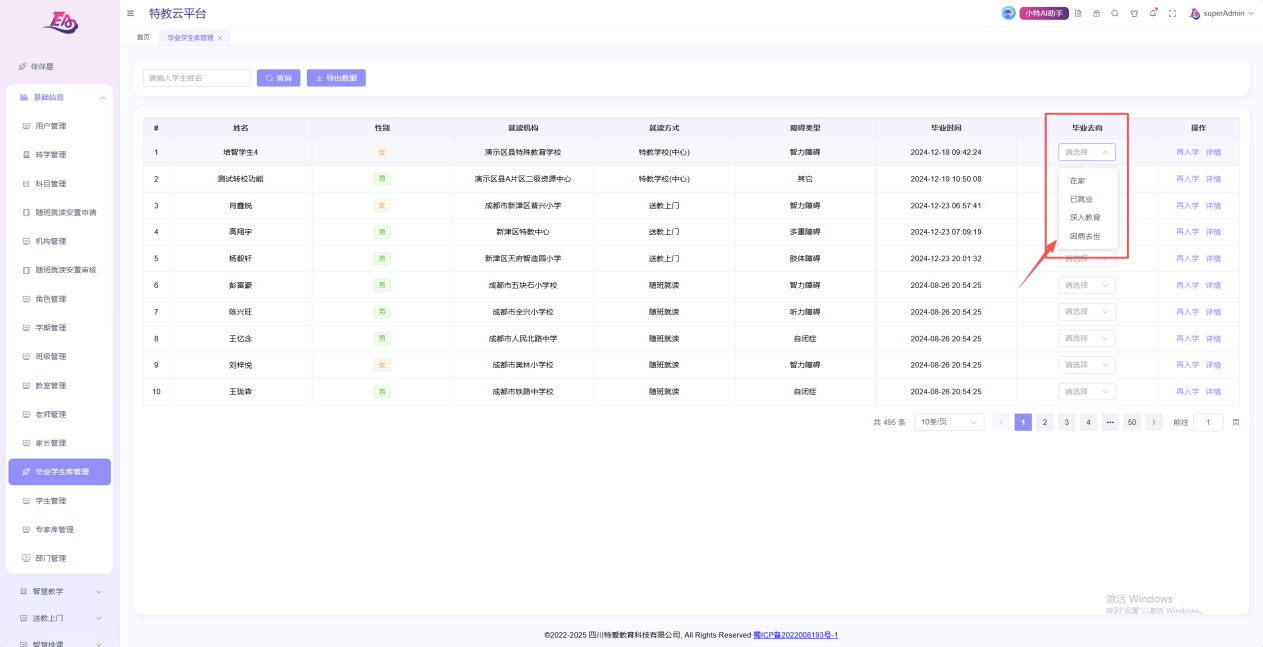
Task: Click 详情 for 高翊宇
Action: [1213, 231]
